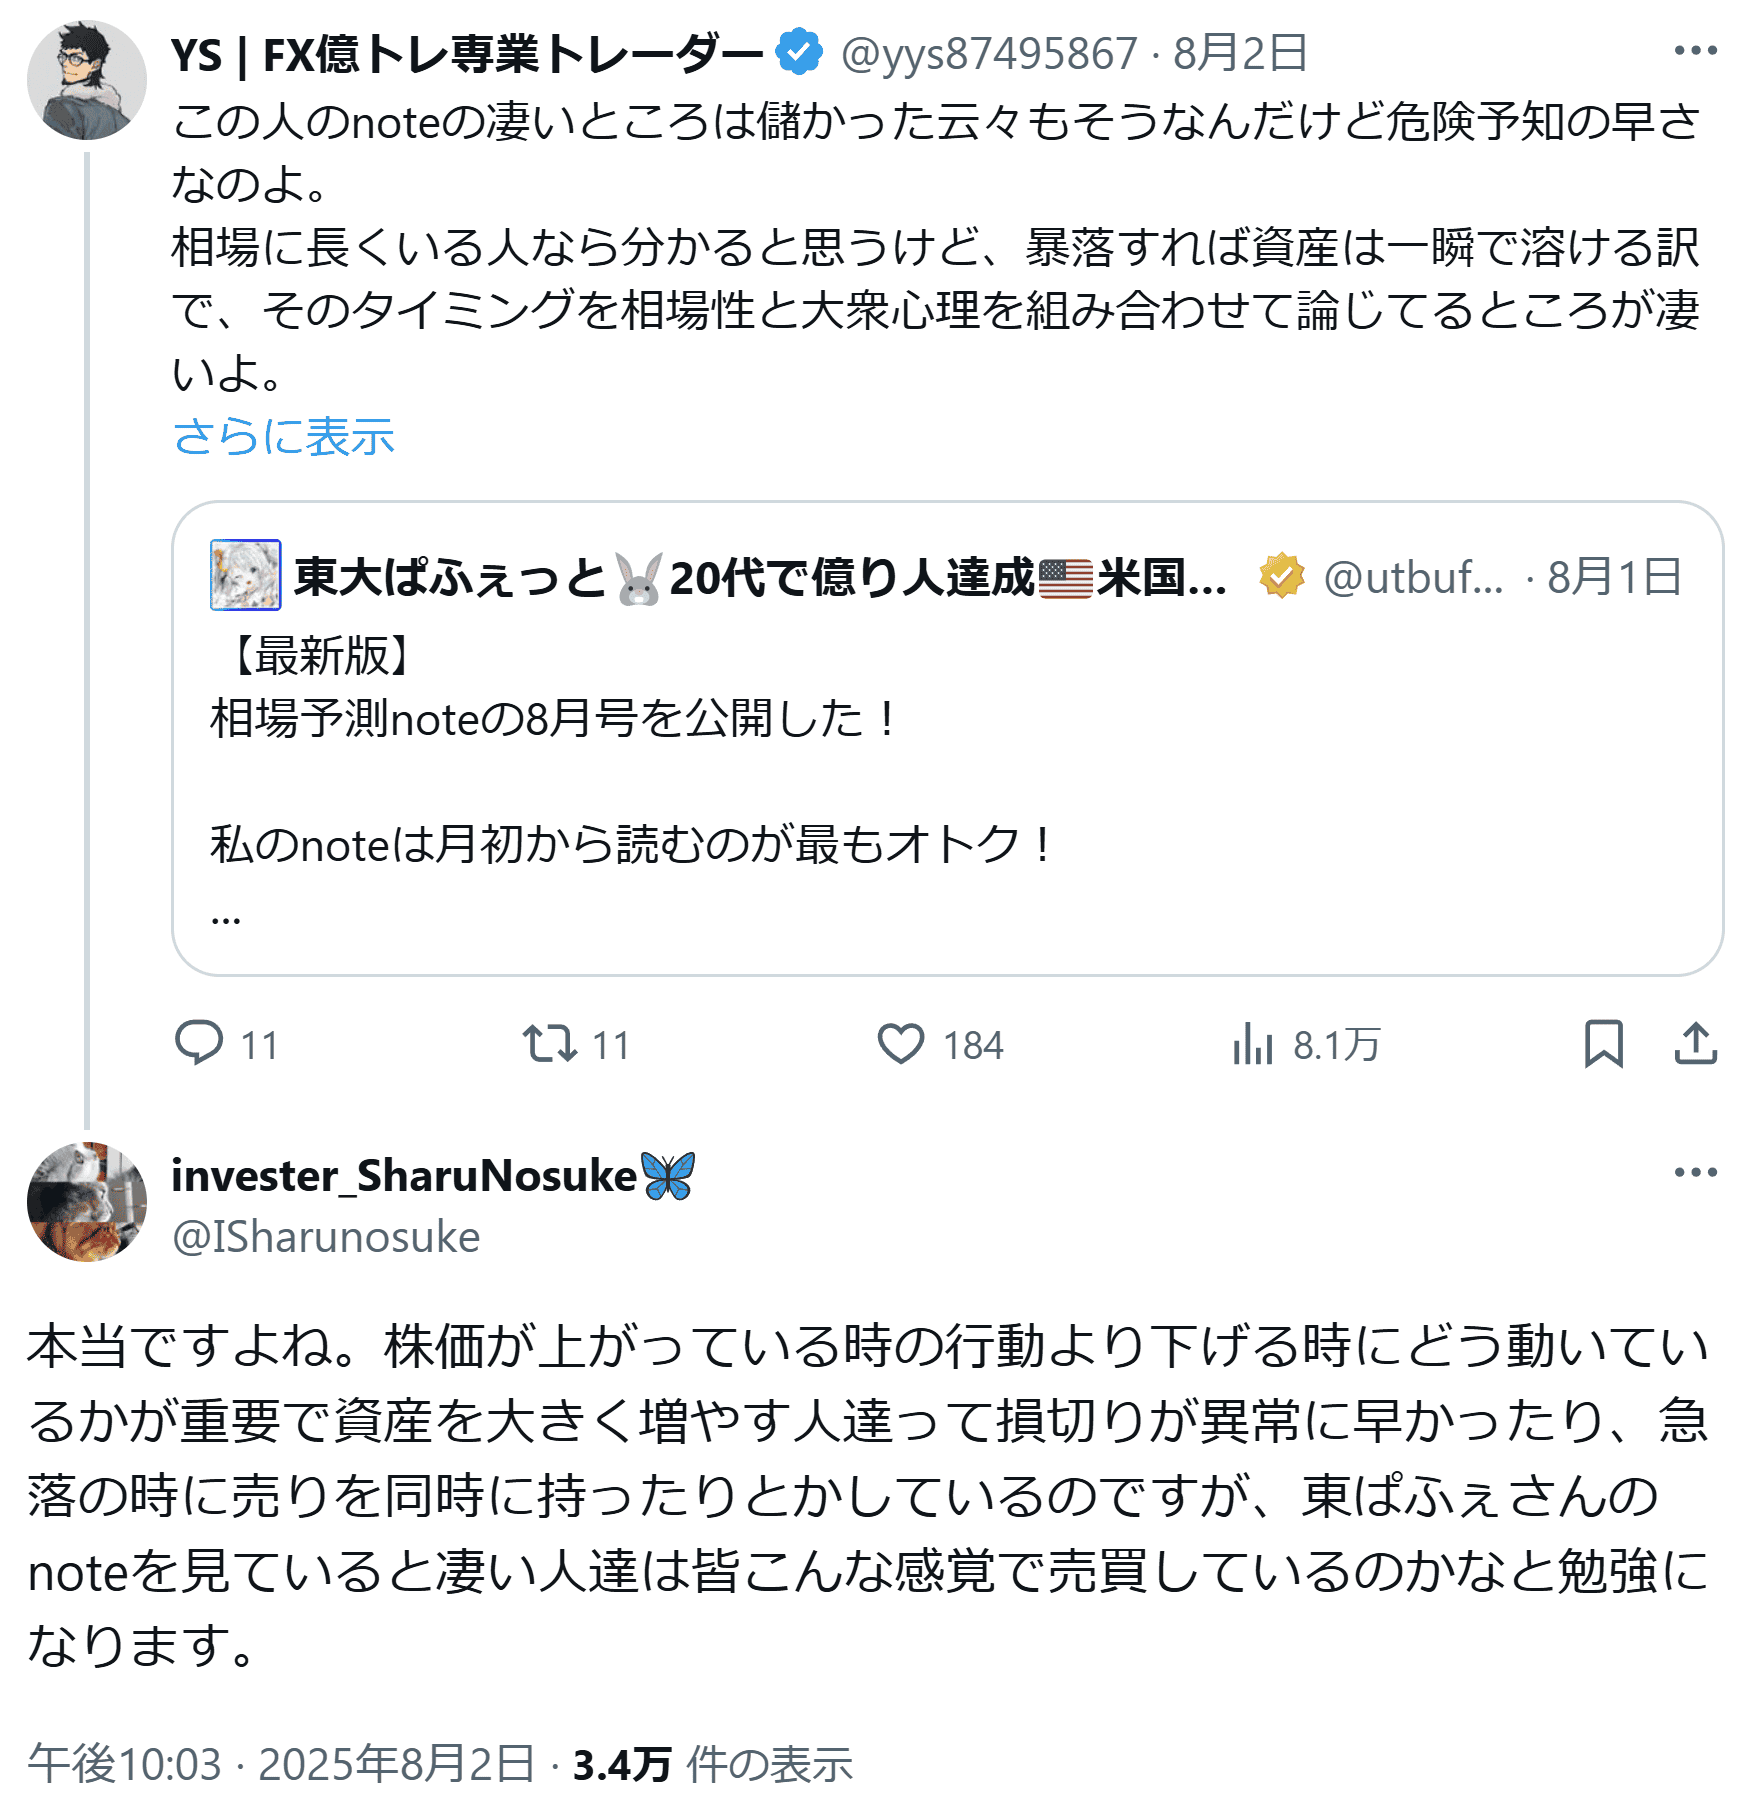This screenshot has width=1745, height=1797.
Task: Open invester_SharuNosuke profile avatar
Action: [87, 1202]
